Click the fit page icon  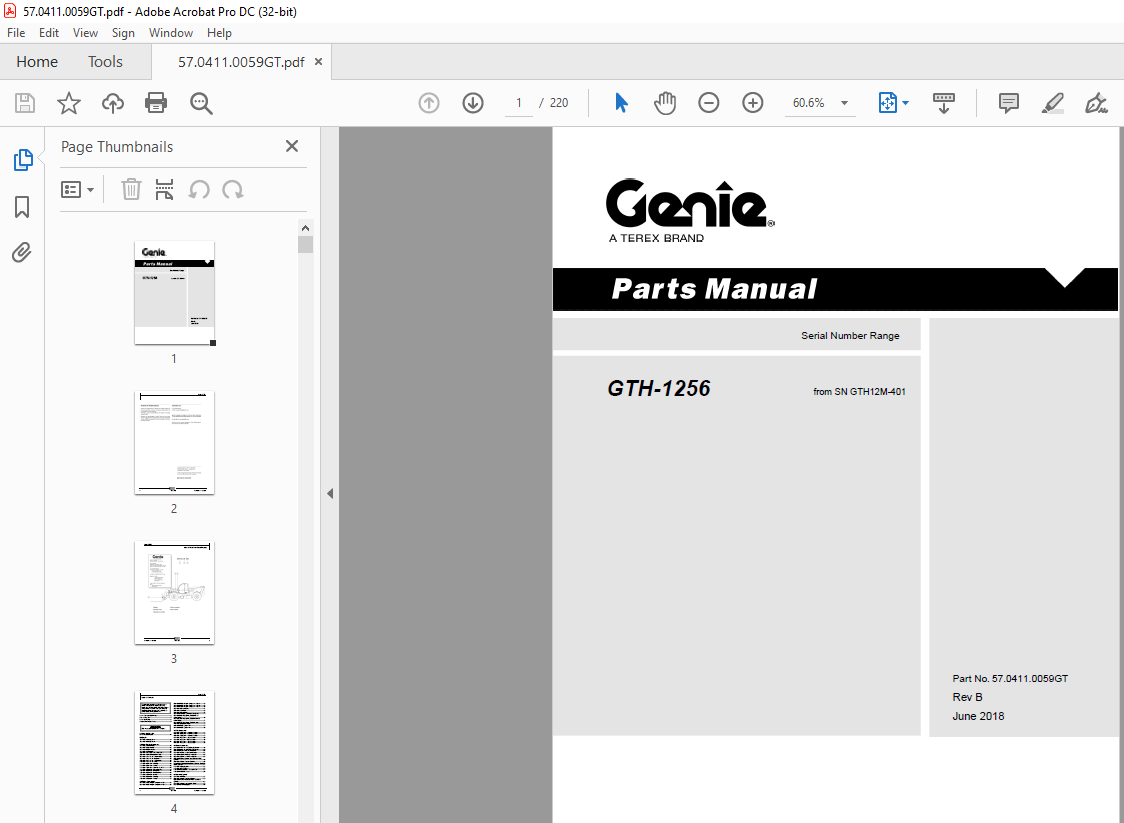(x=887, y=103)
